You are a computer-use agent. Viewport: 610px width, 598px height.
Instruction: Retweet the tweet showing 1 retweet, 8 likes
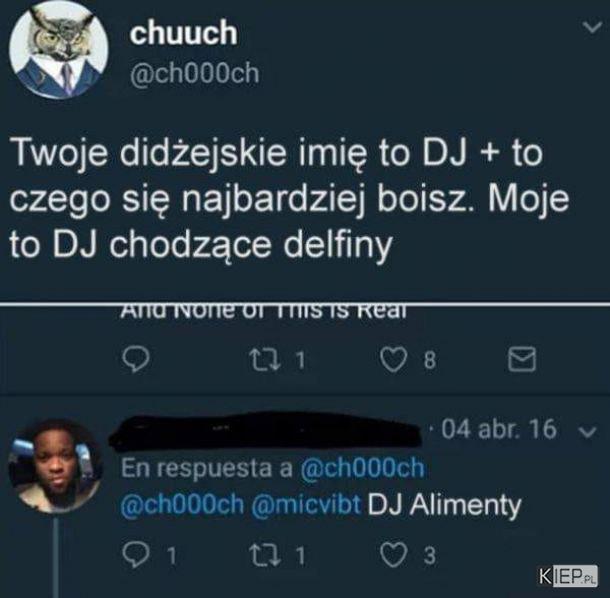[265, 360]
